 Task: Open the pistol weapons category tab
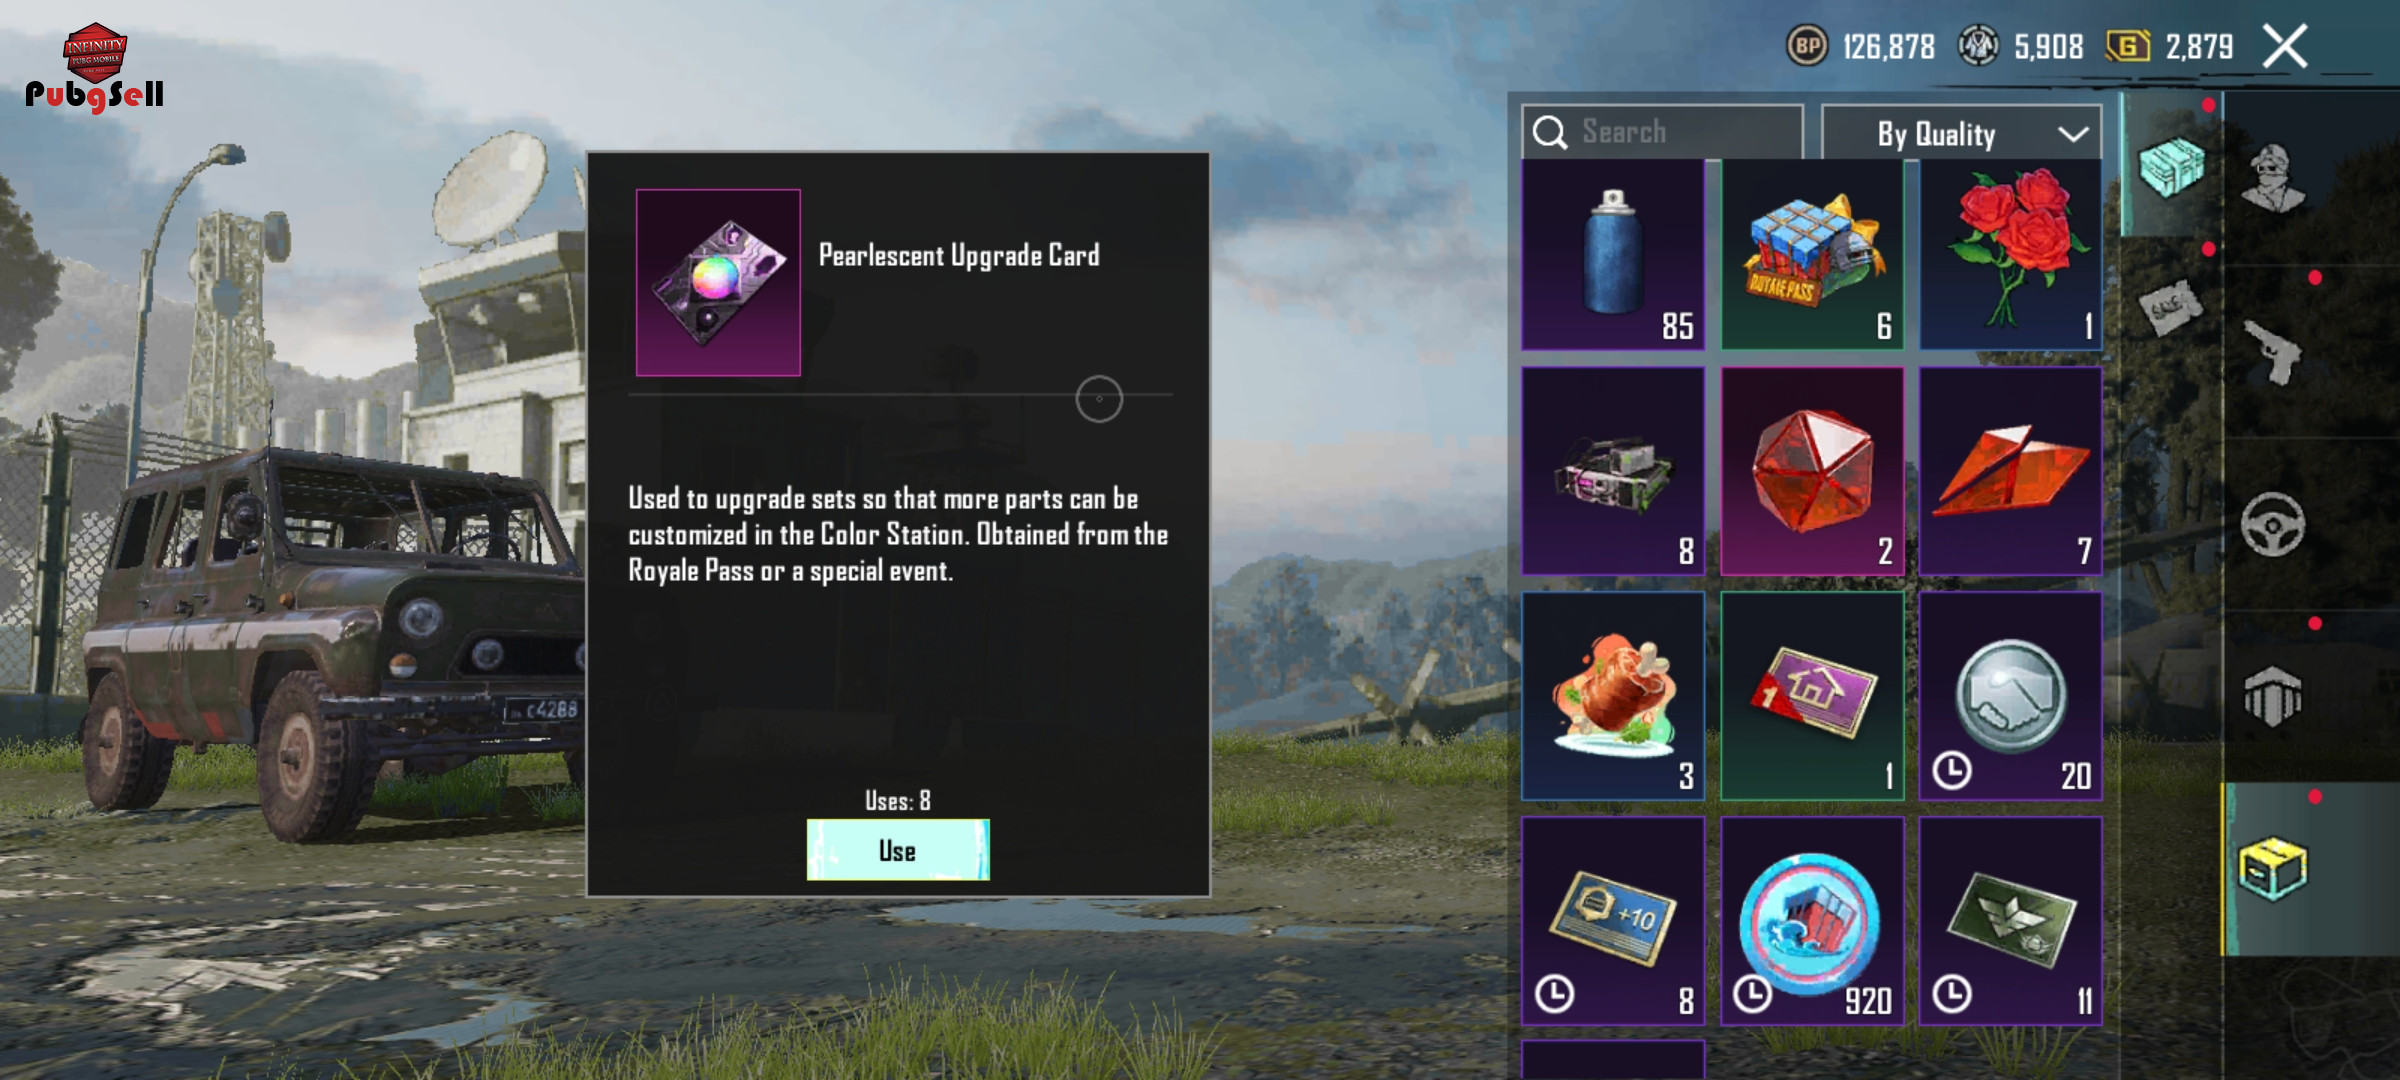point(2274,352)
